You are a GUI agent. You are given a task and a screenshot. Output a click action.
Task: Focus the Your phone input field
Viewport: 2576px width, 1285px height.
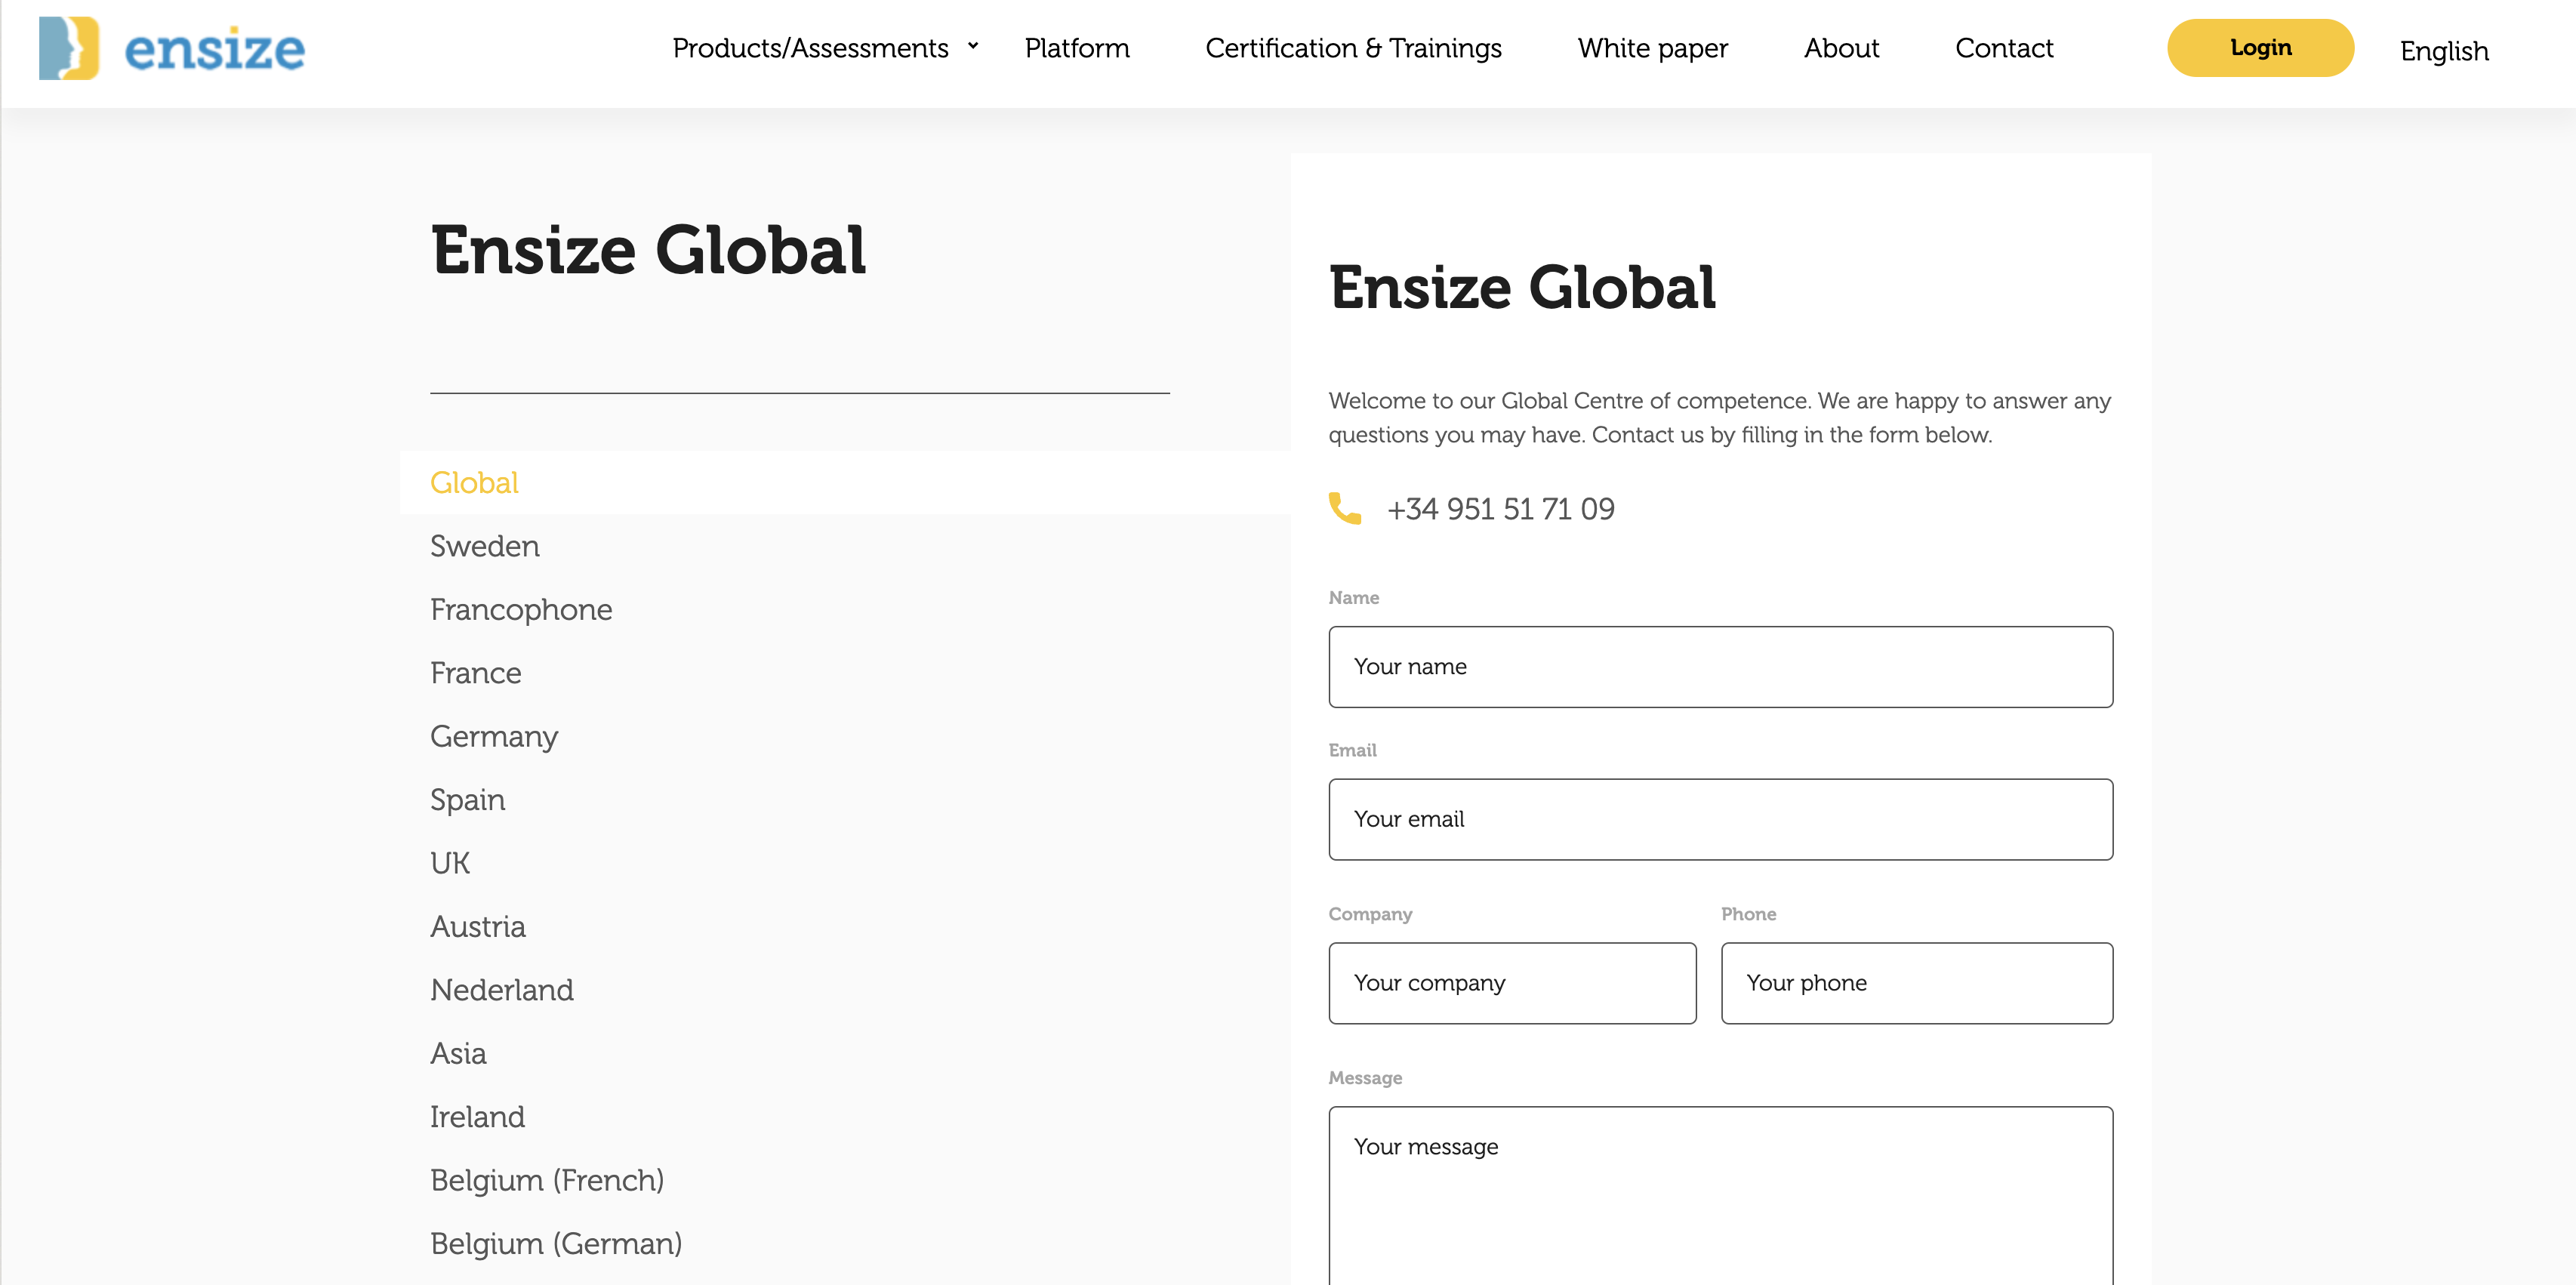pos(1916,983)
